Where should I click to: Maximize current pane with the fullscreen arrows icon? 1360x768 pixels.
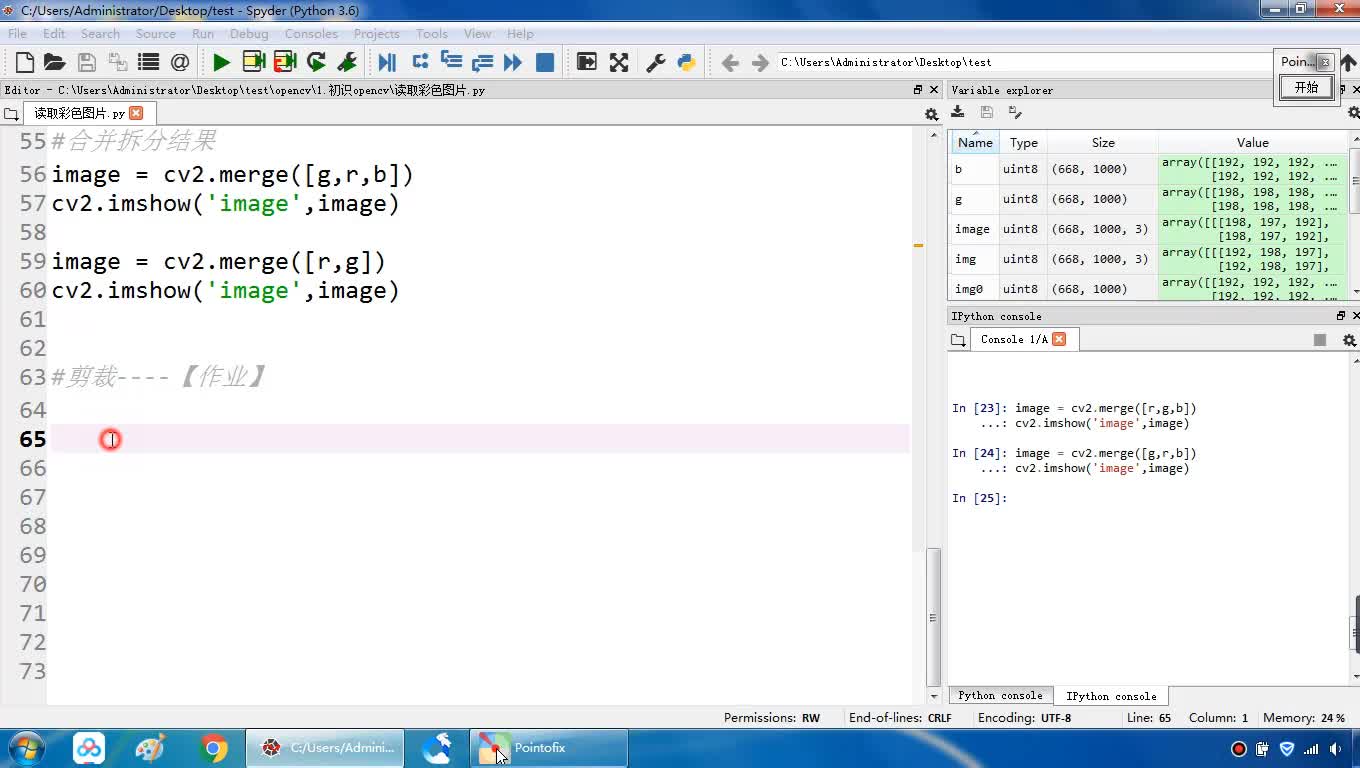coord(619,62)
